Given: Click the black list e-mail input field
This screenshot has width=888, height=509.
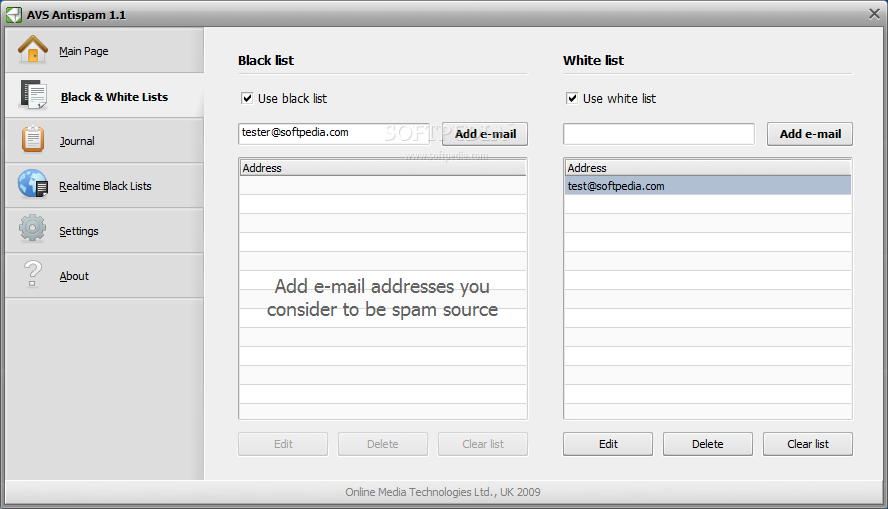Looking at the screenshot, I should (334, 134).
